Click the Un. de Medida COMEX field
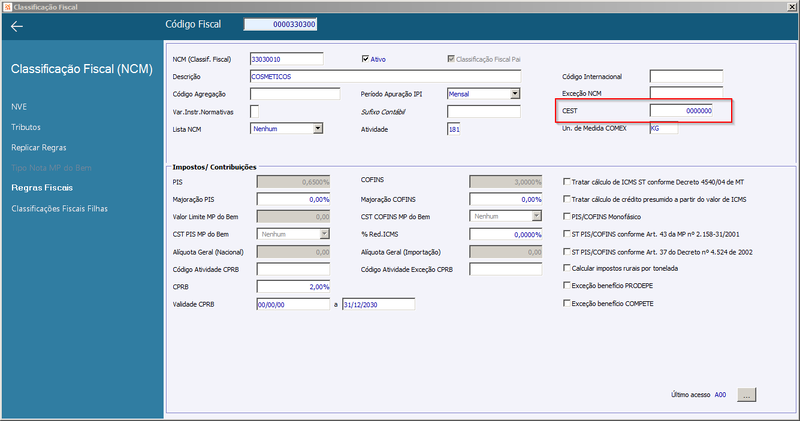 click(x=664, y=128)
